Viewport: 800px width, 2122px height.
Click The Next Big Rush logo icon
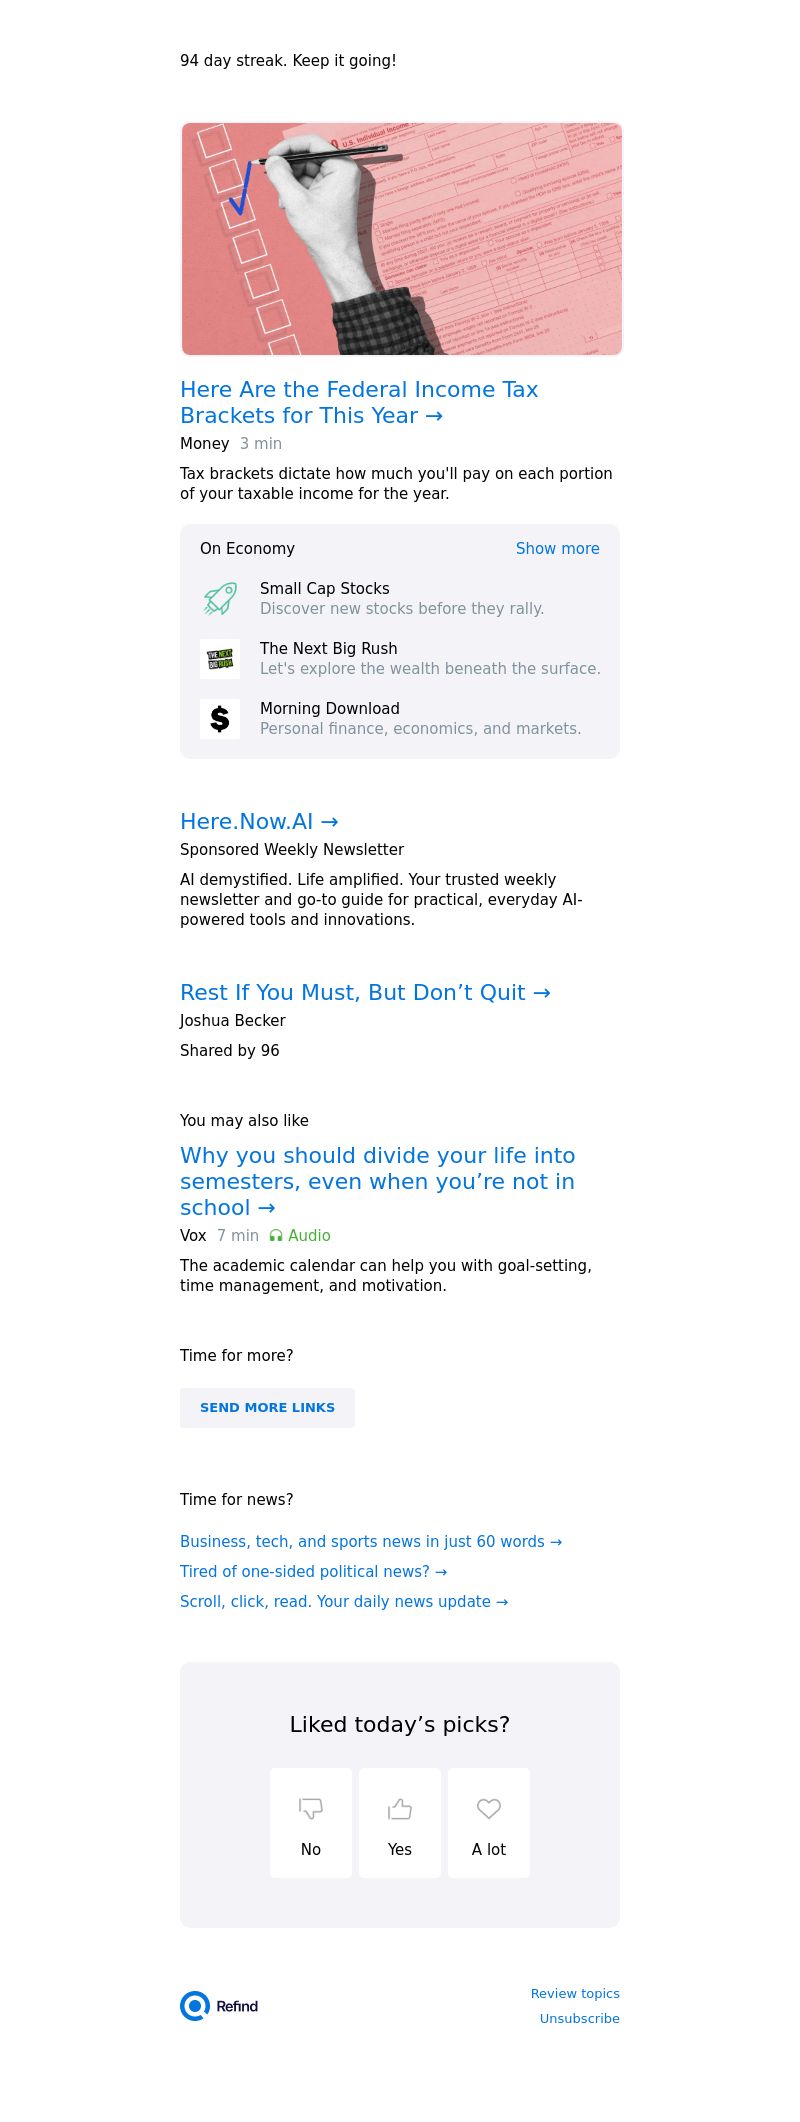click(220, 659)
